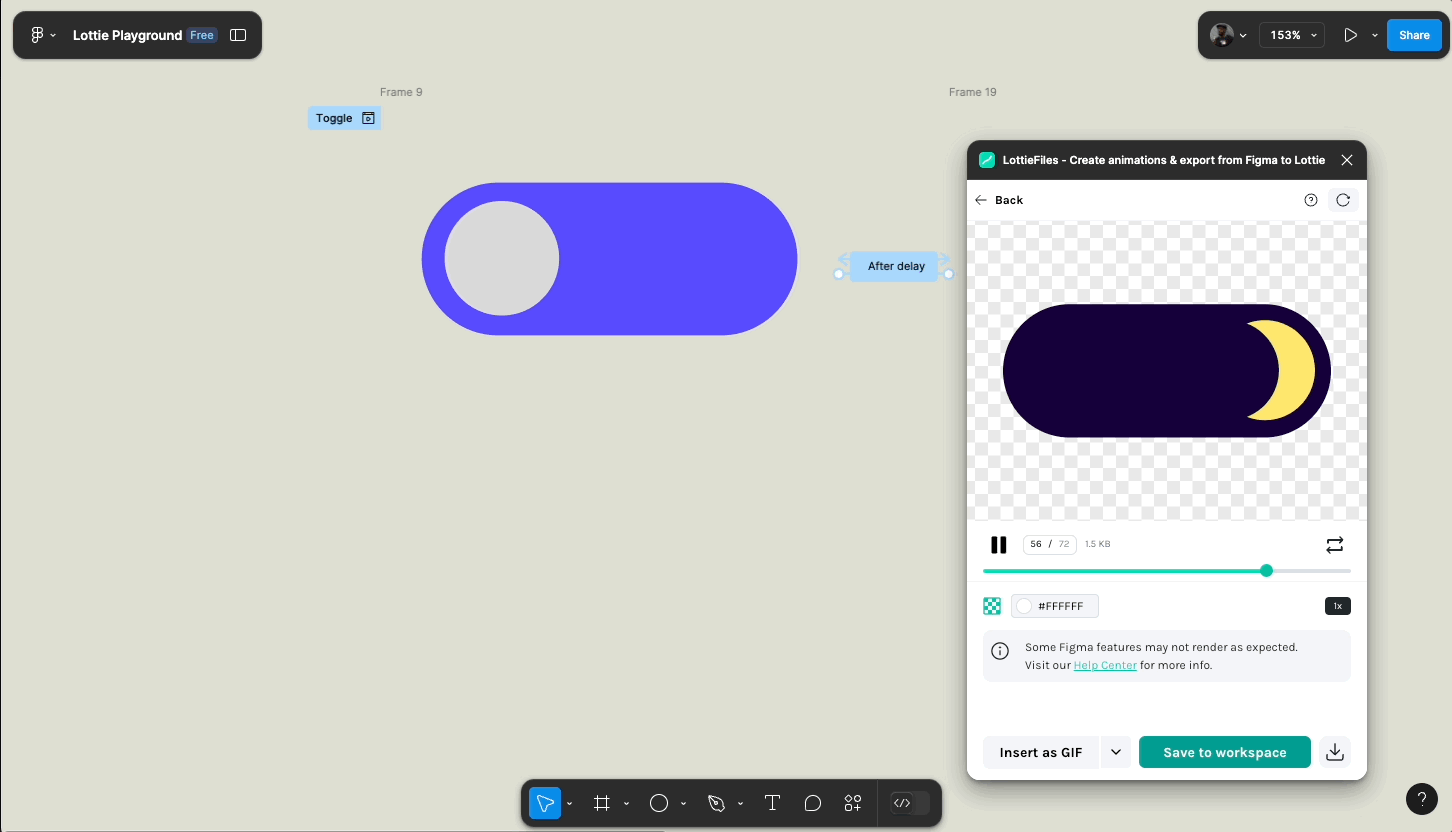Refresh the LottieFiles plugin preview
Image resolution: width=1452 pixels, height=832 pixels.
(x=1343, y=200)
